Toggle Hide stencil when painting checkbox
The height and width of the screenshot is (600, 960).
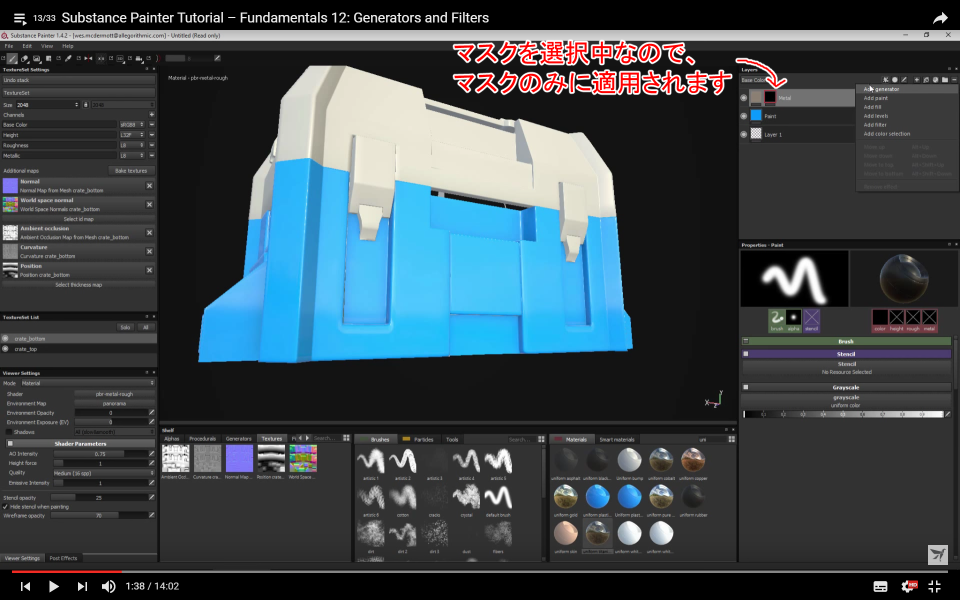tap(6, 507)
